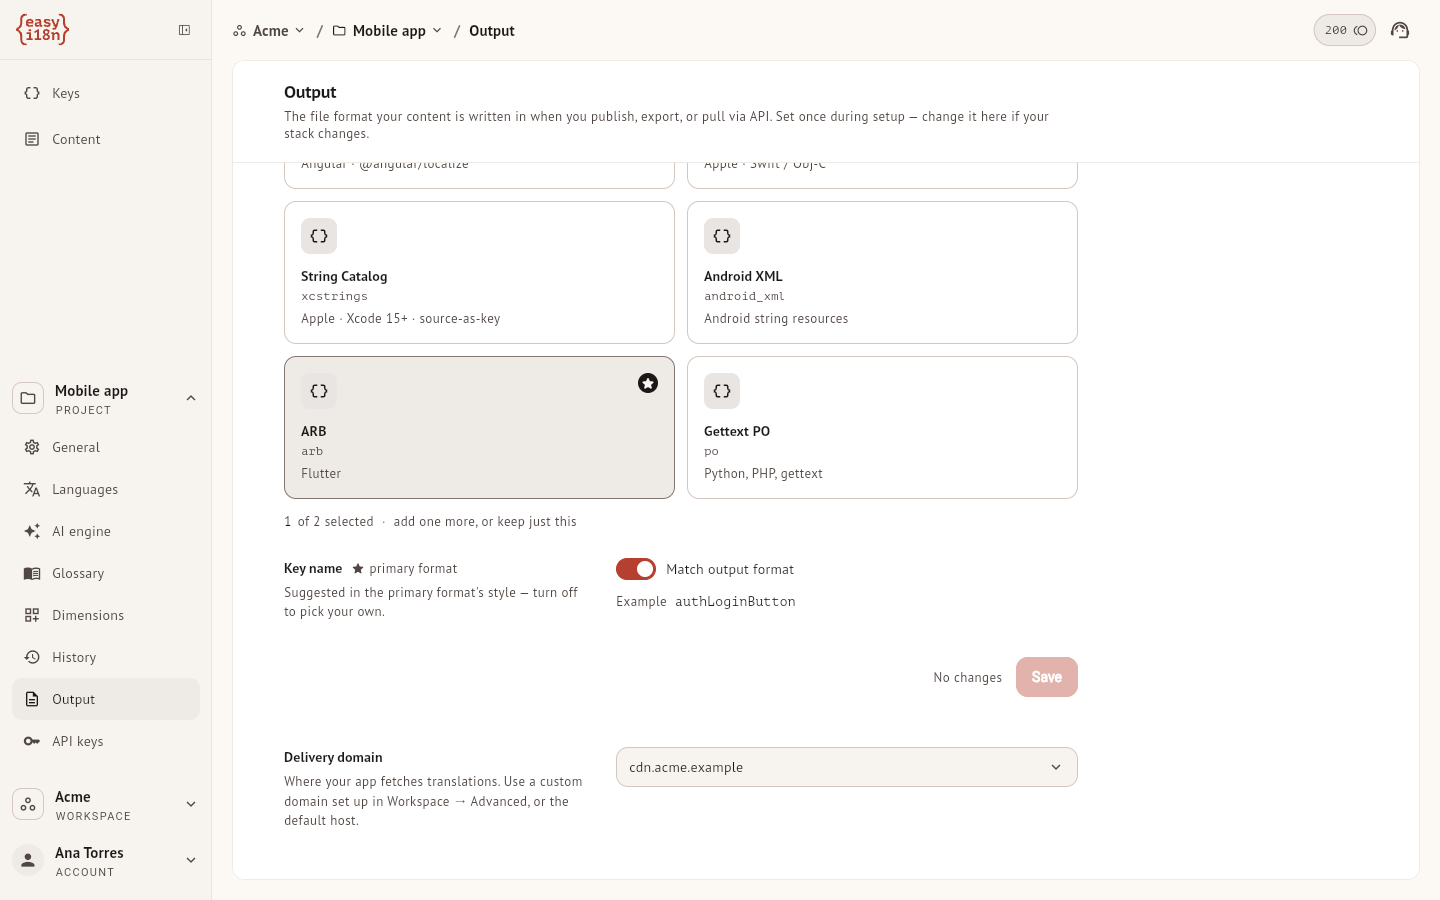Screen dimensions: 1440x900
Task: Click the Android XML braces icon
Action: [722, 236]
